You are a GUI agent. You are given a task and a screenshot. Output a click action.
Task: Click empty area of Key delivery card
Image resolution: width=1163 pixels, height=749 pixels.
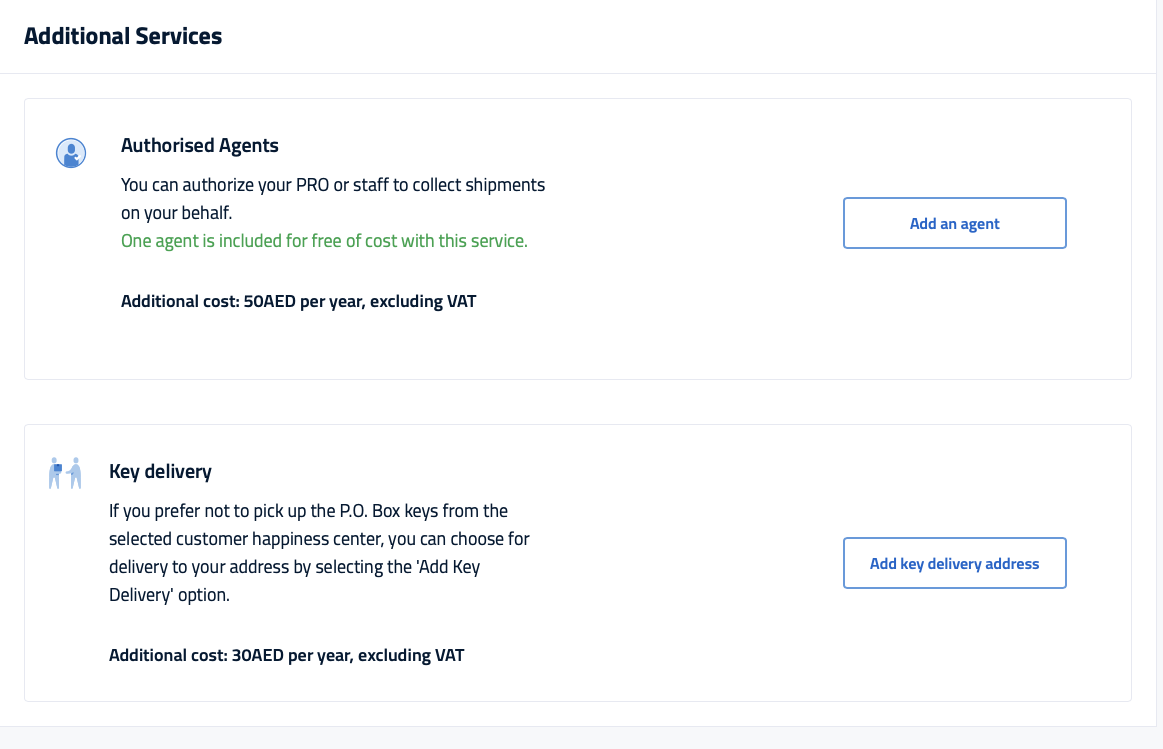point(690,653)
